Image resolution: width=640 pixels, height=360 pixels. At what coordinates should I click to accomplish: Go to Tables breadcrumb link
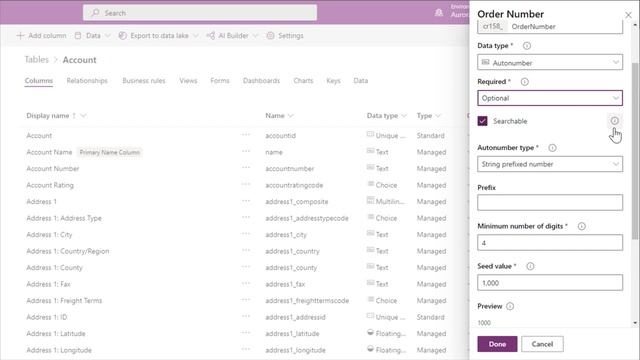coord(36,60)
